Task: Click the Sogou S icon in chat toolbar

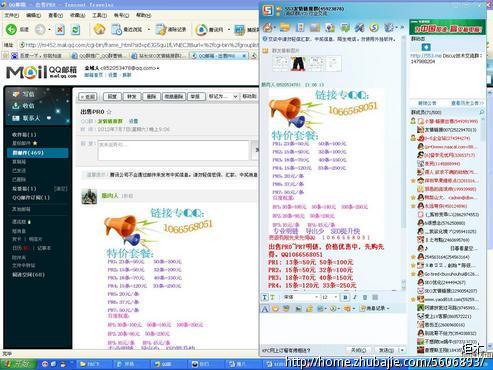Action: (x=374, y=27)
